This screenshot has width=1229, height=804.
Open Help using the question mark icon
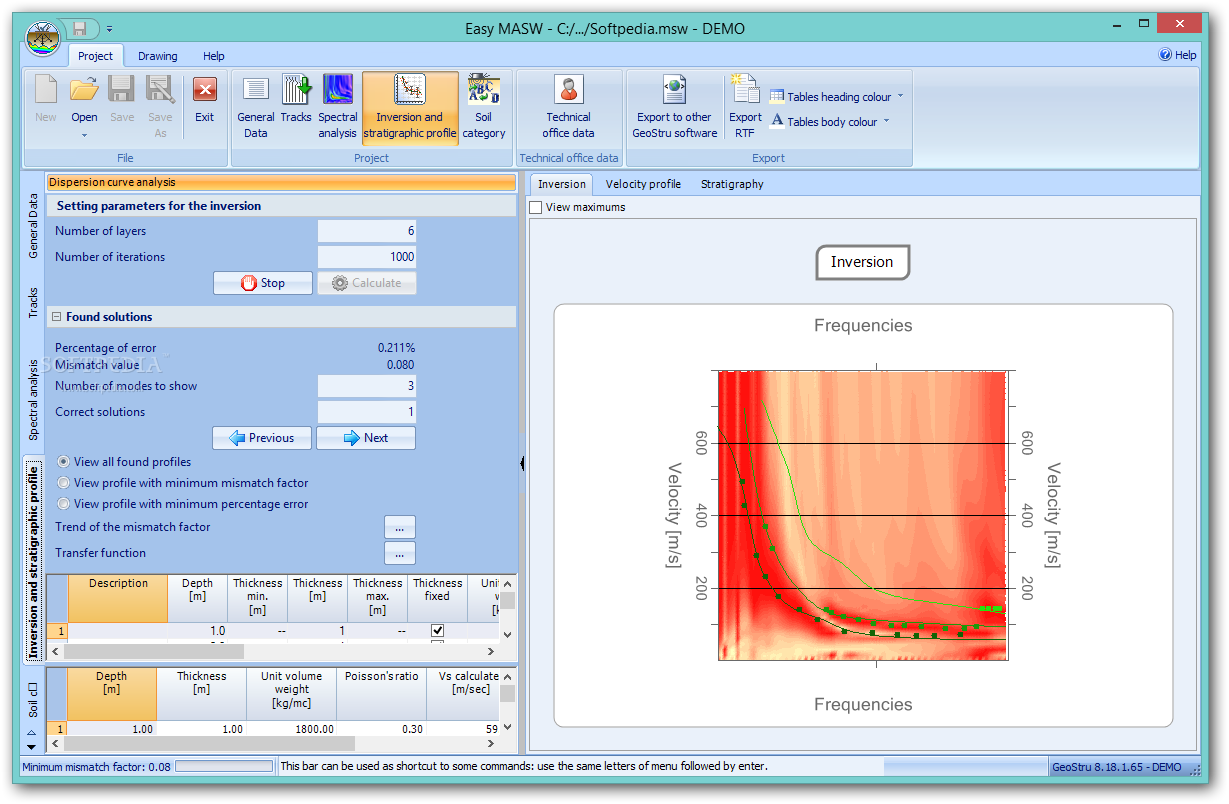(x=1165, y=55)
